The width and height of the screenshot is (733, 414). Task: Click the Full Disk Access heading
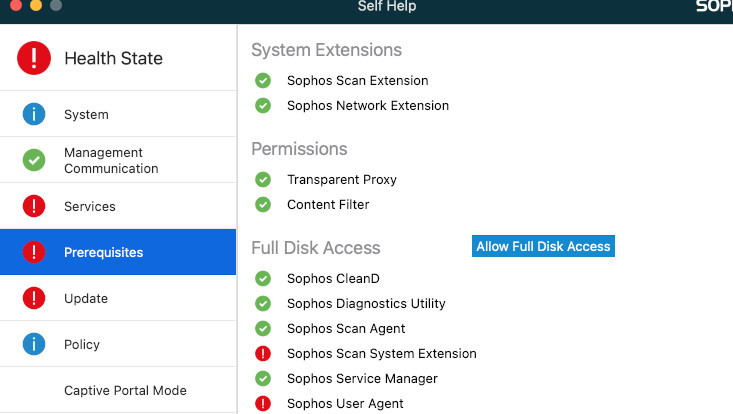point(316,248)
